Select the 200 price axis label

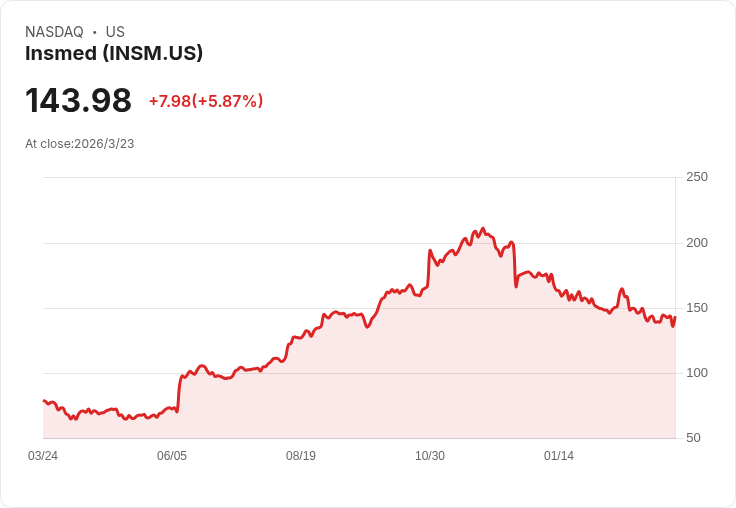click(x=696, y=242)
